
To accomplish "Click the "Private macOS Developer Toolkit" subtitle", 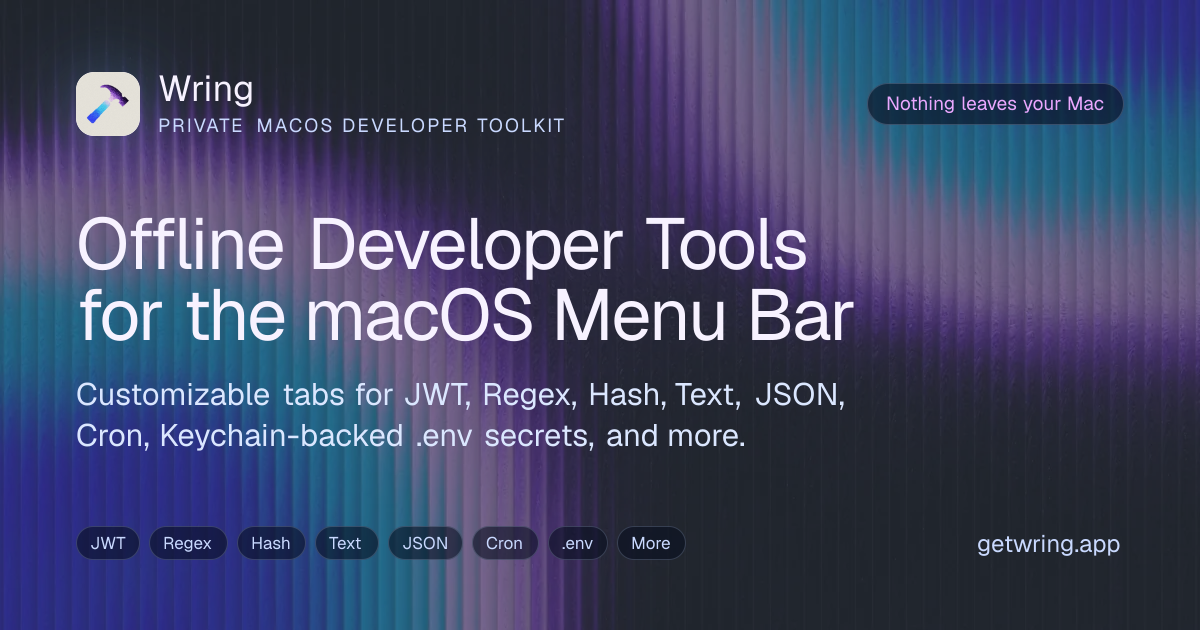I will tap(362, 126).
